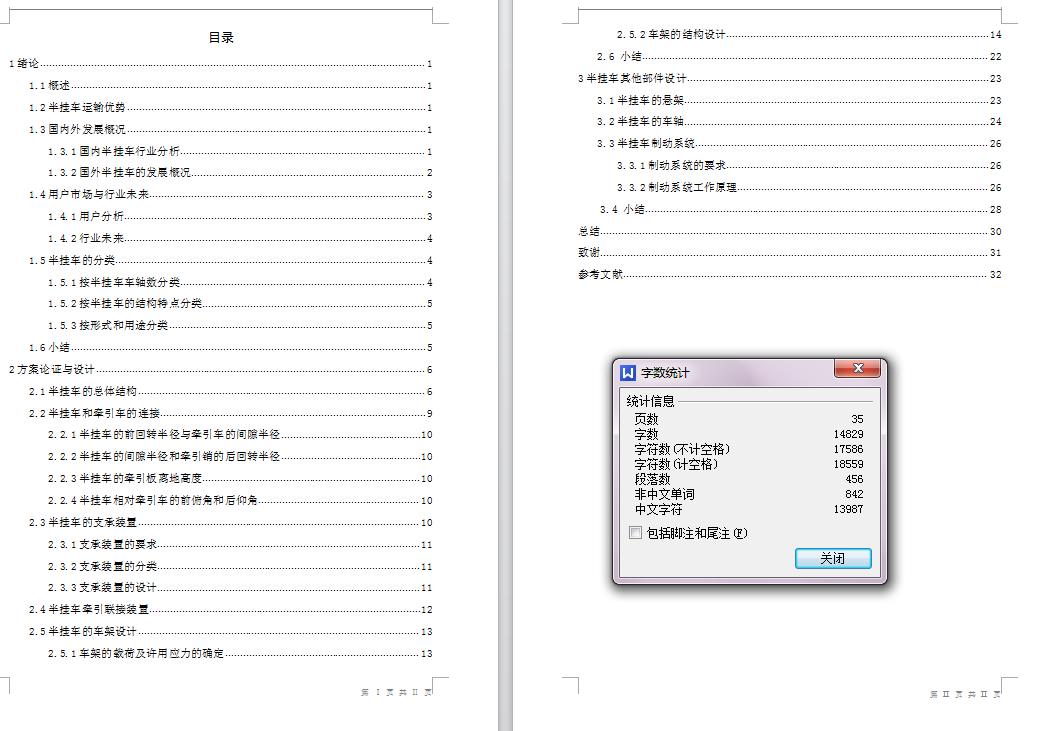
Task: Select TOC line 1.6 小结
Action: 230,348
